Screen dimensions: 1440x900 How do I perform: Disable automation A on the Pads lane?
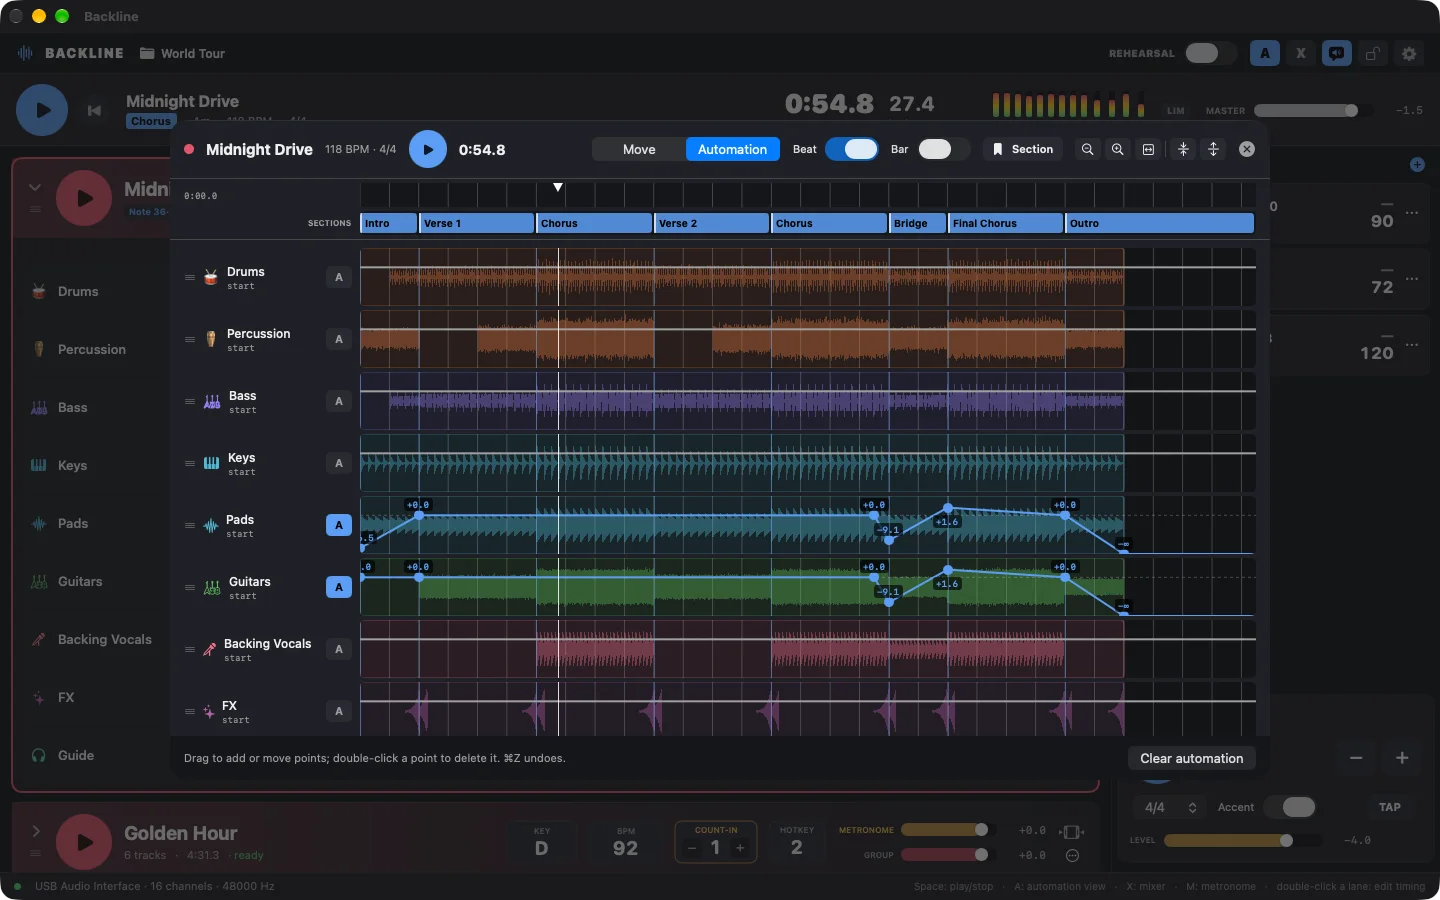coord(339,525)
